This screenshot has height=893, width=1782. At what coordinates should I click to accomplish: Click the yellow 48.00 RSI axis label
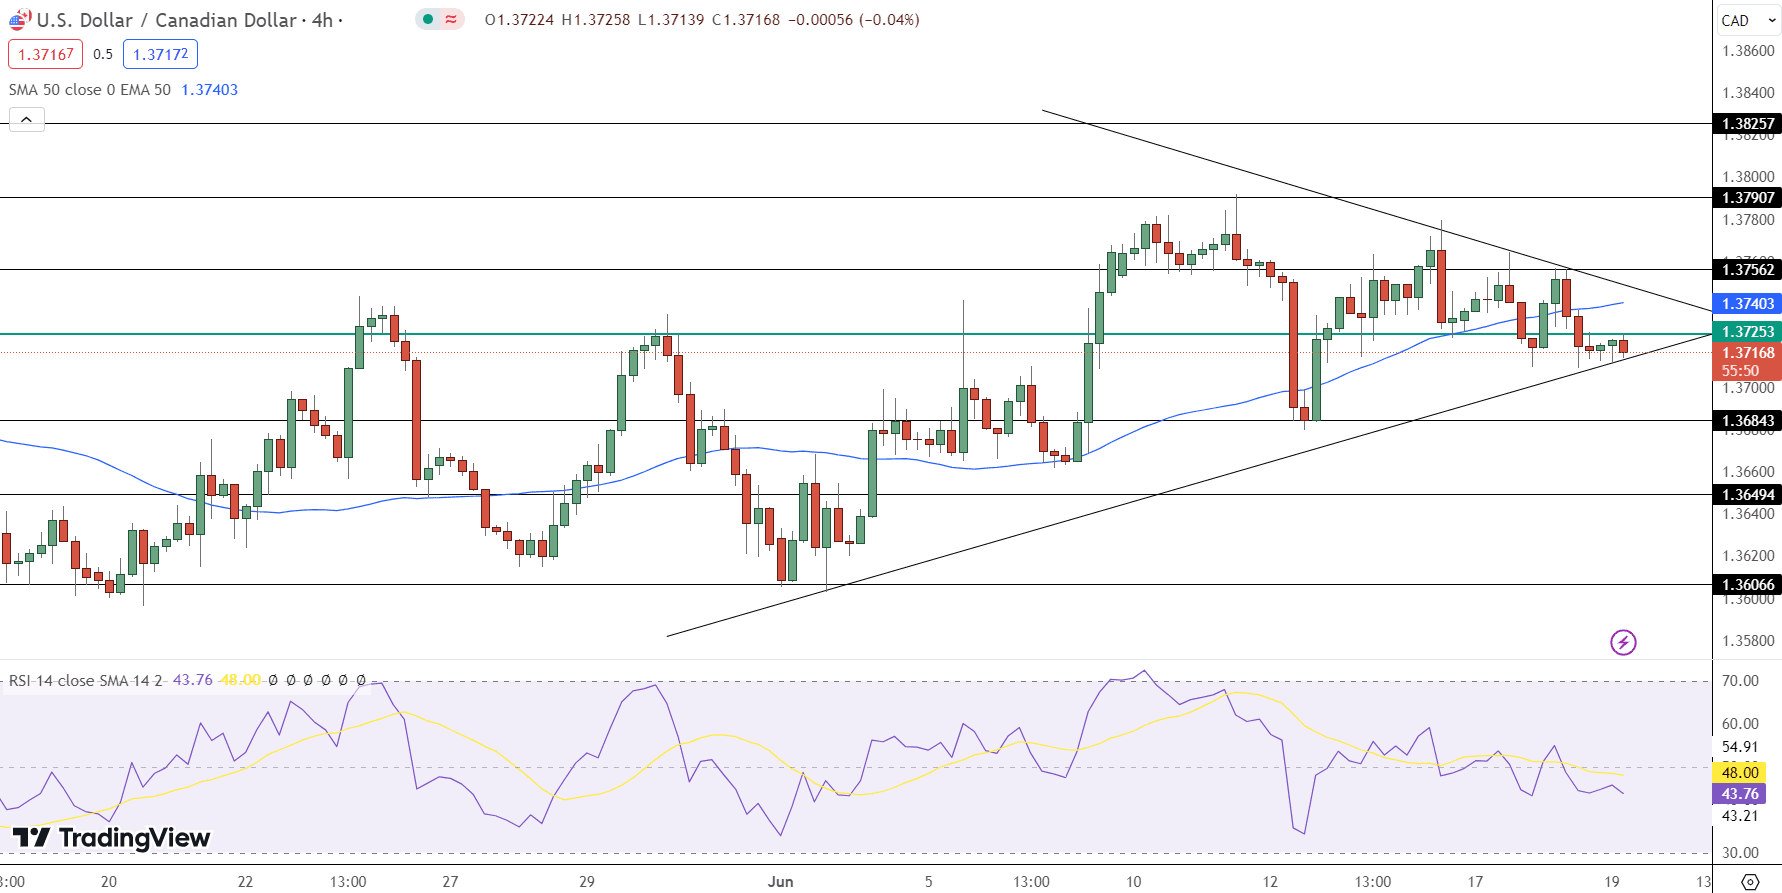pyautogui.click(x=1740, y=773)
